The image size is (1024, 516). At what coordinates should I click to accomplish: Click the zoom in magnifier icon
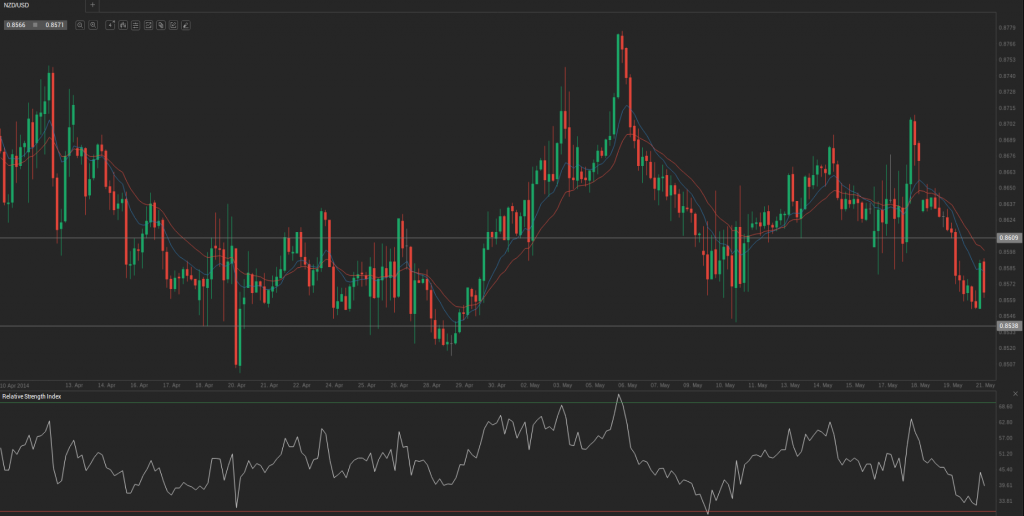pyautogui.click(x=93, y=24)
